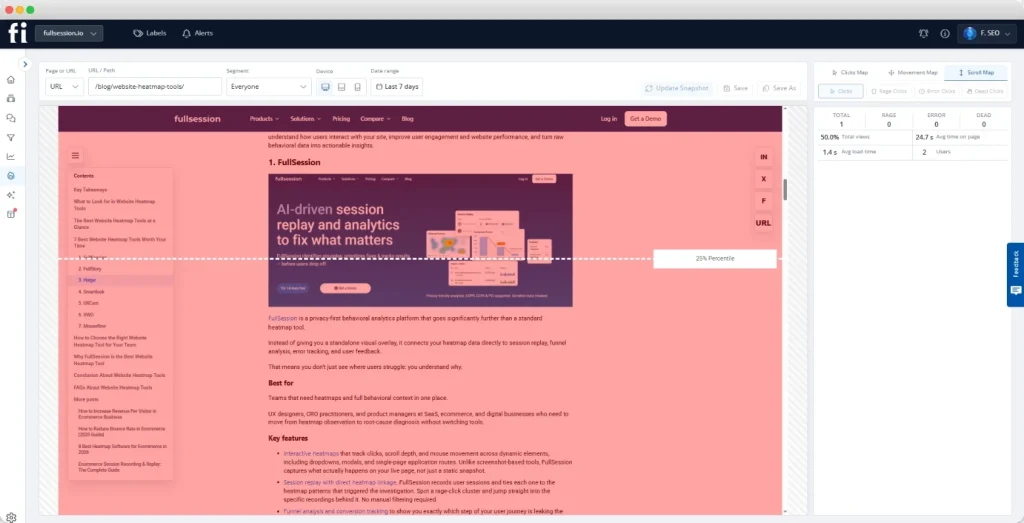Click the Save button
Viewport: 1024px width, 523px height.
(735, 88)
